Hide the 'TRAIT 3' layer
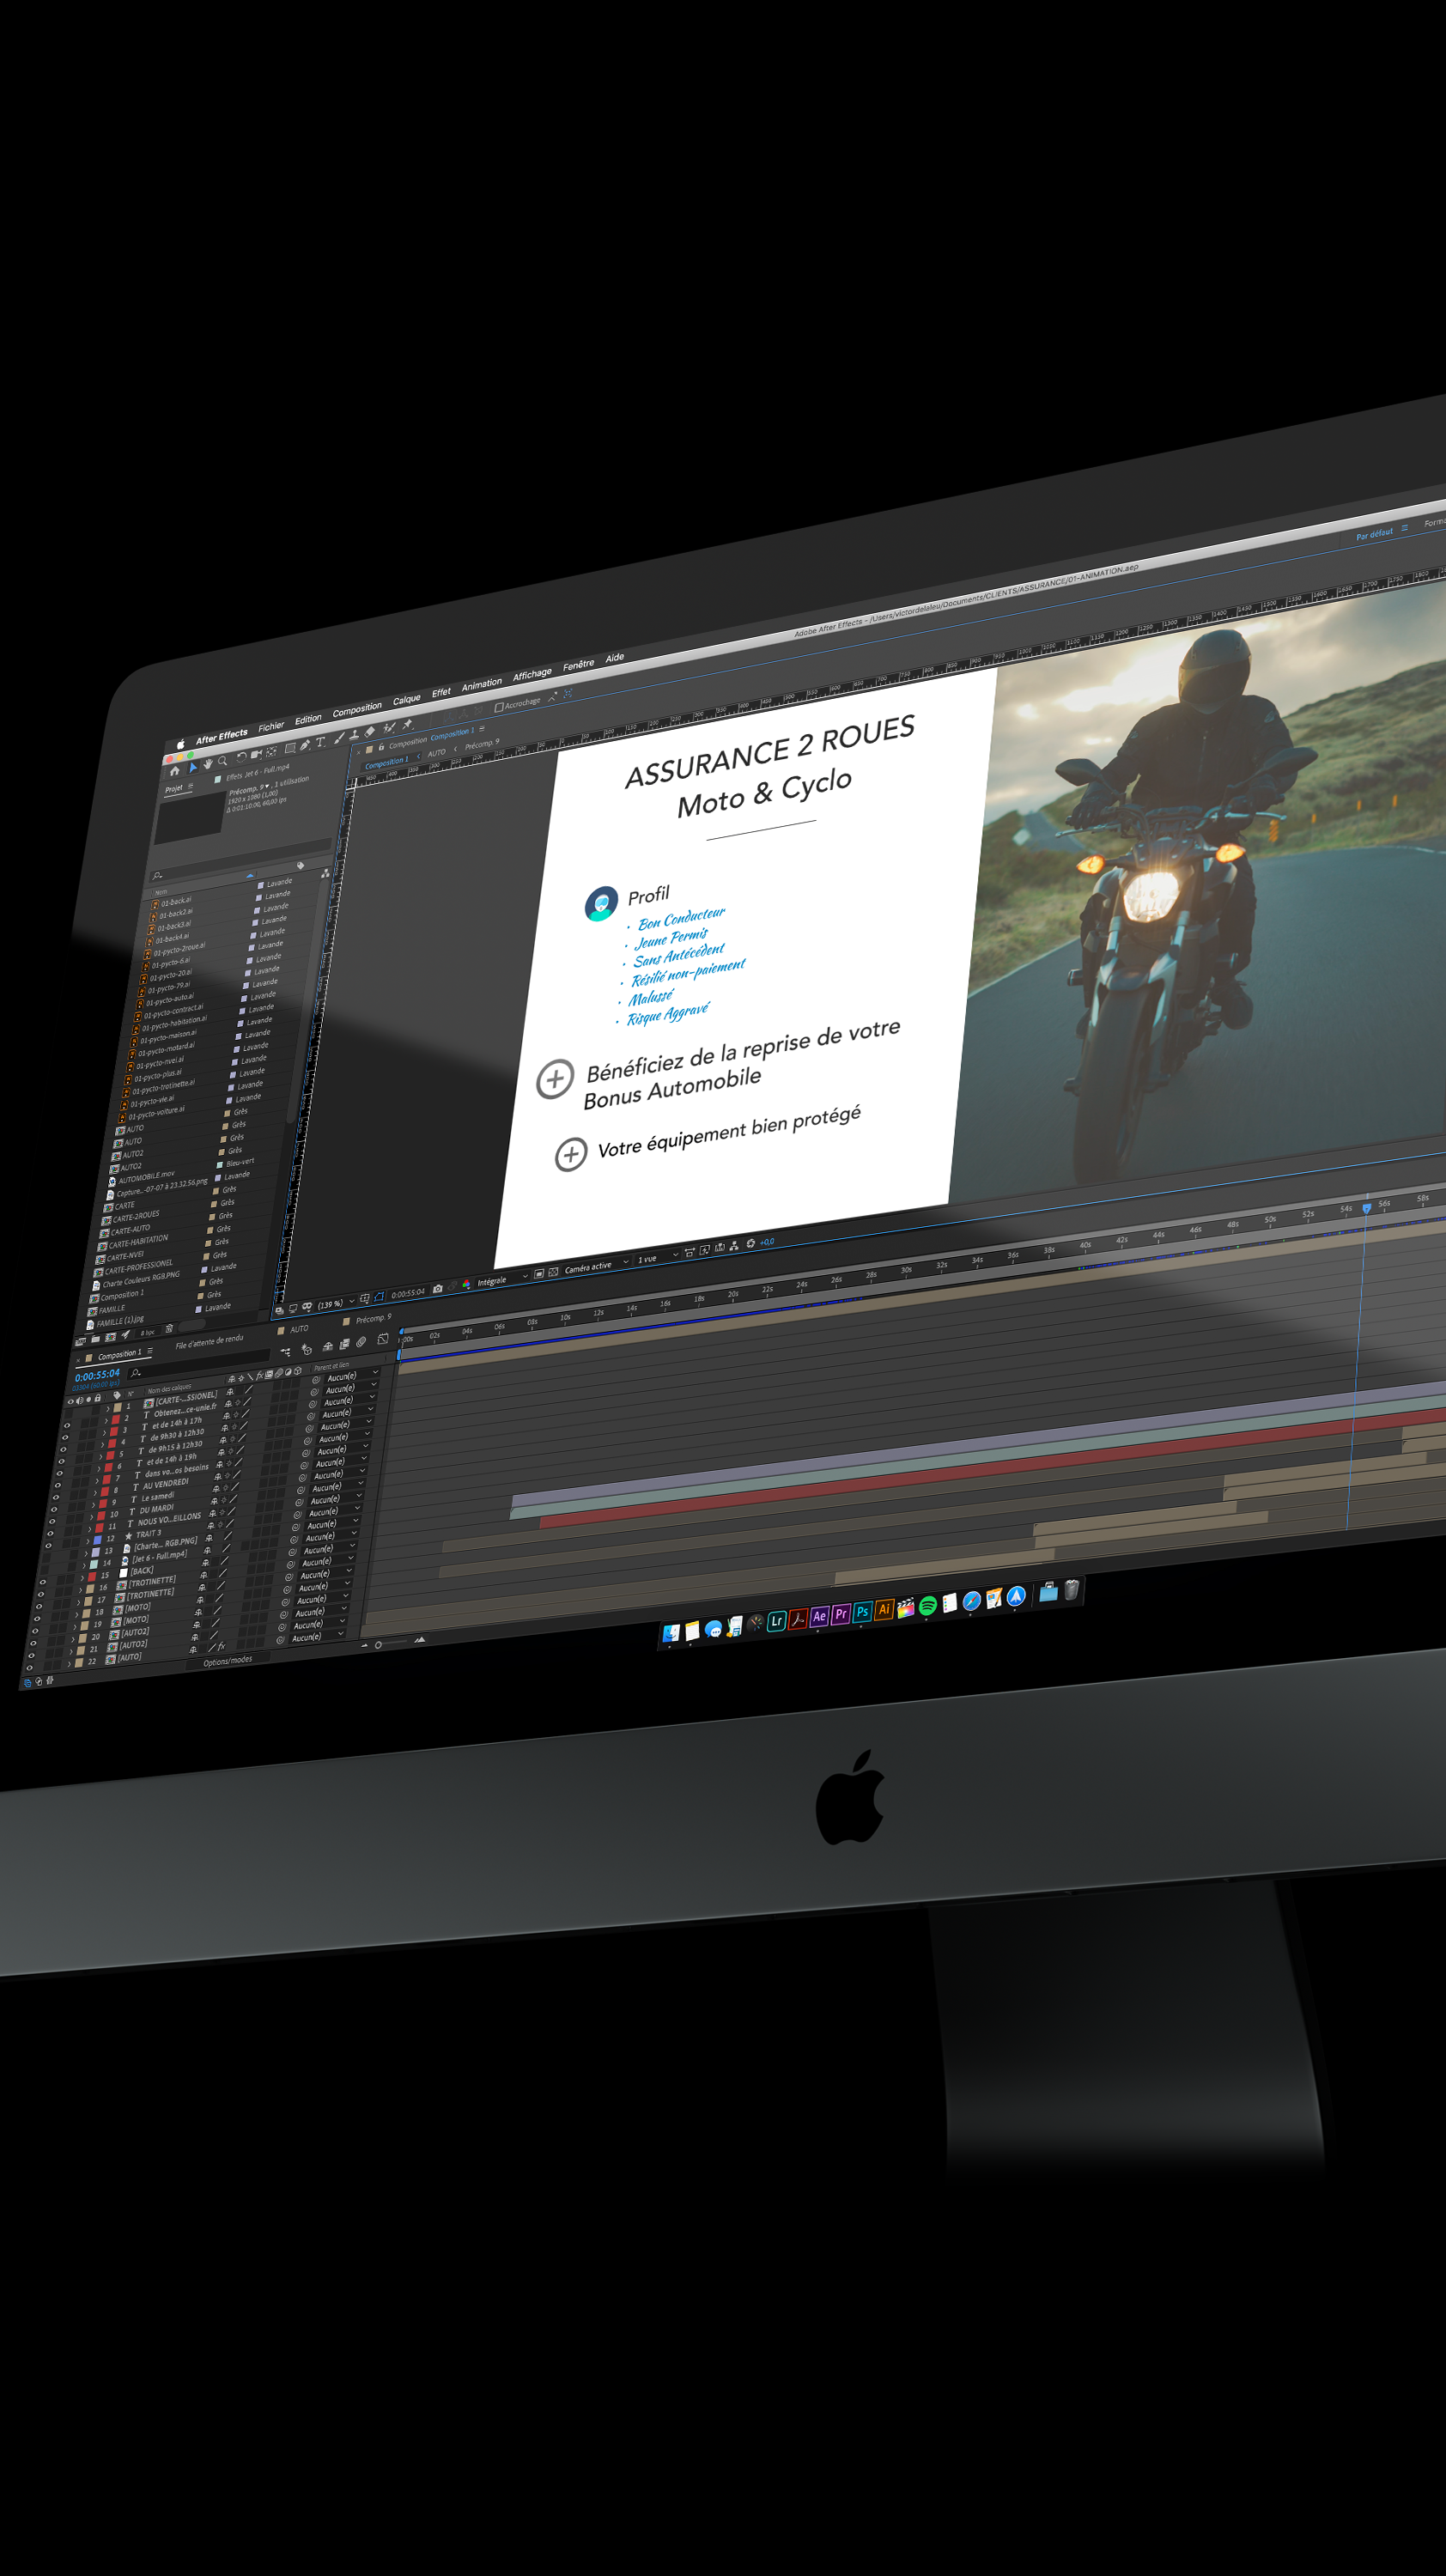The image size is (1446, 2576). [x=48, y=1546]
